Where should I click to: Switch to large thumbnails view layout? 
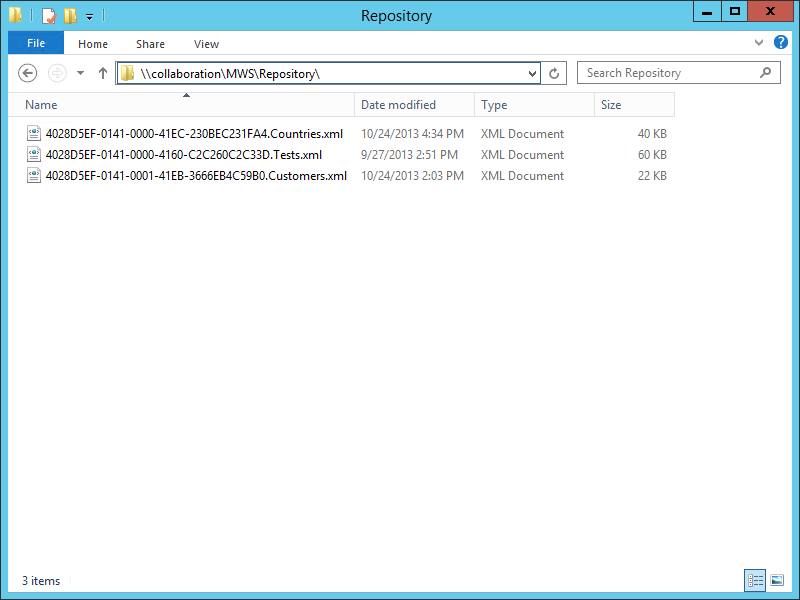coord(777,580)
